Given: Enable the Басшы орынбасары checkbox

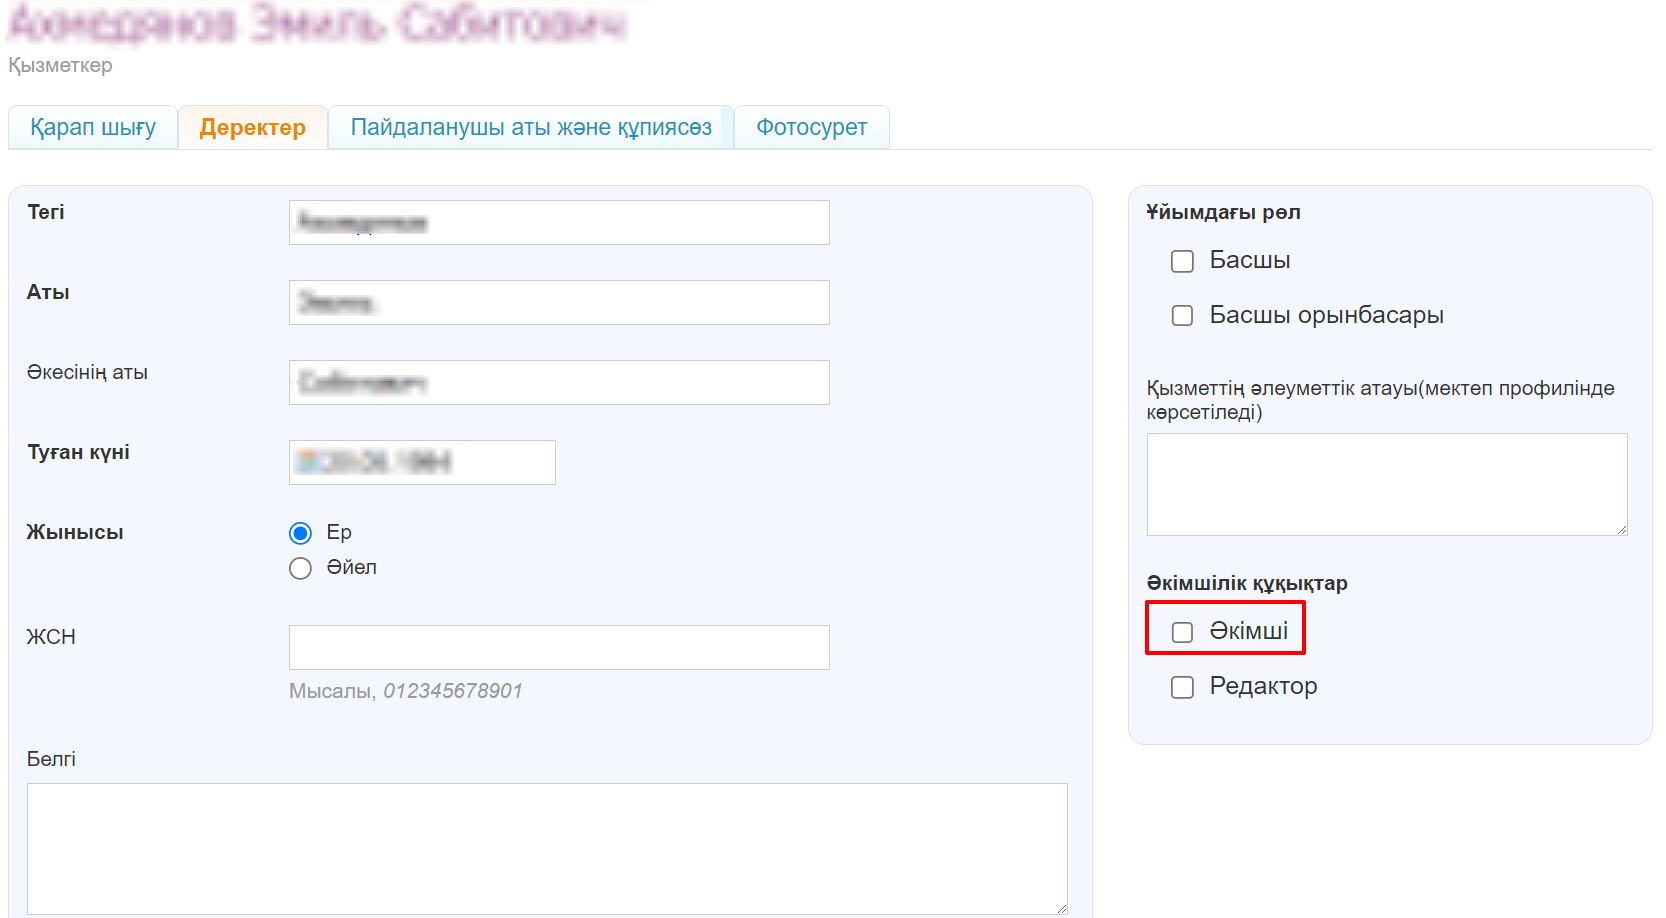Looking at the screenshot, I should pyautogui.click(x=1182, y=316).
